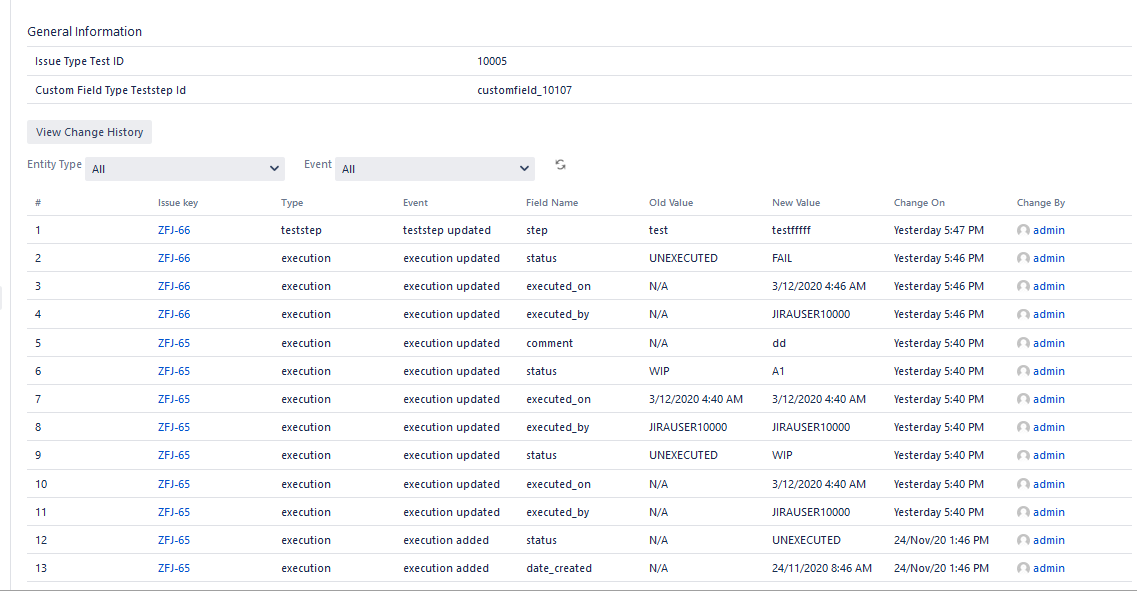
Task: Open ZFJ-66 link for status FAIL row
Action: (x=174, y=258)
